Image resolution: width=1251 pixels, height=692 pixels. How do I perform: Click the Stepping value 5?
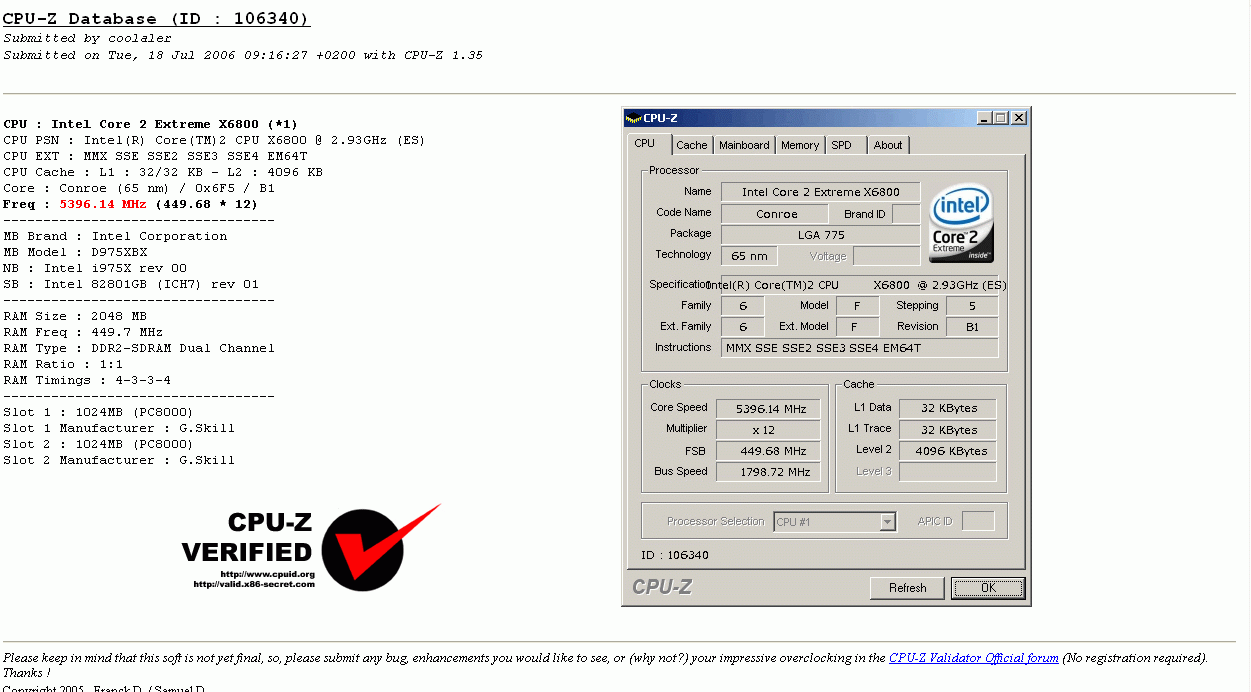click(972, 306)
